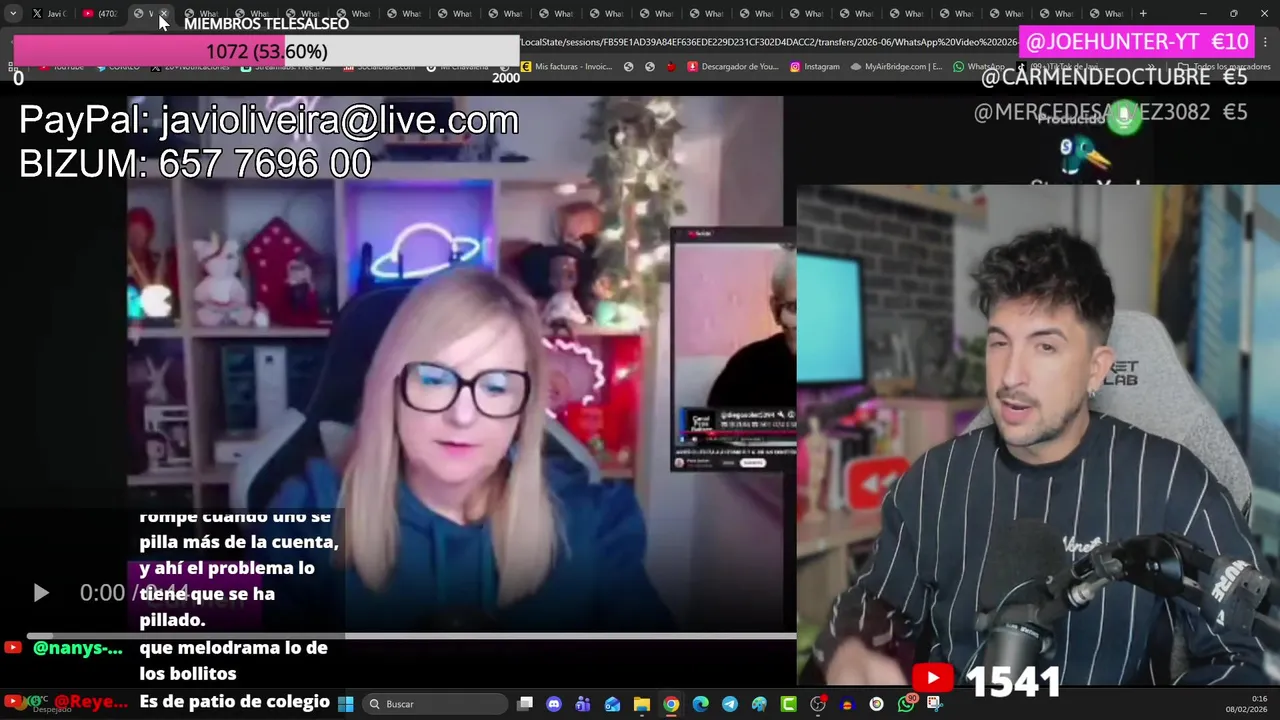Click the green microphone indicator icon
Image resolution: width=1280 pixels, height=720 pixels.
pyautogui.click(x=1123, y=118)
